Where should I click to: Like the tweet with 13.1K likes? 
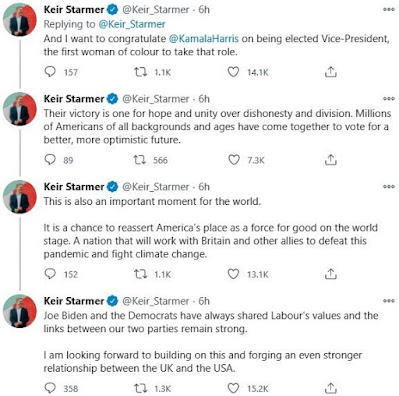click(x=233, y=274)
